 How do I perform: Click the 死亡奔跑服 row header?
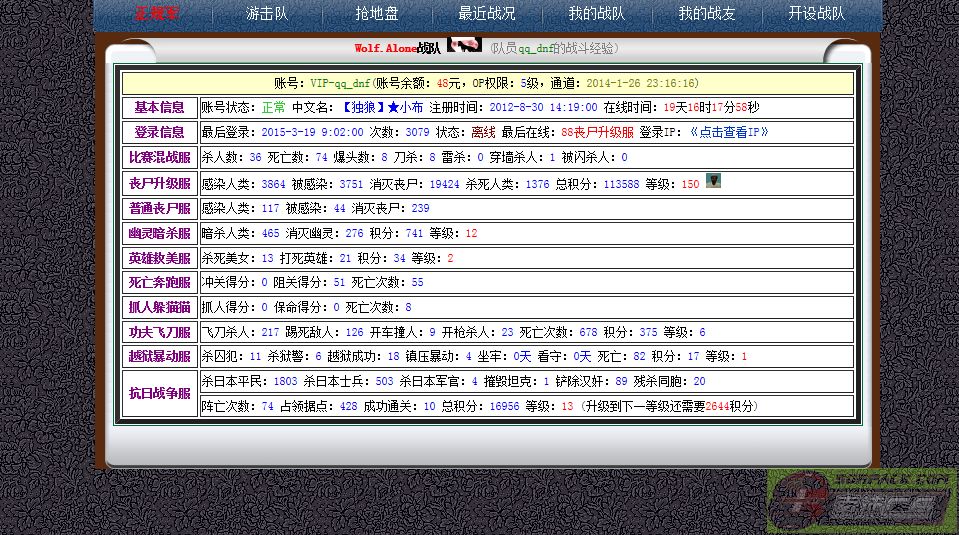click(160, 282)
